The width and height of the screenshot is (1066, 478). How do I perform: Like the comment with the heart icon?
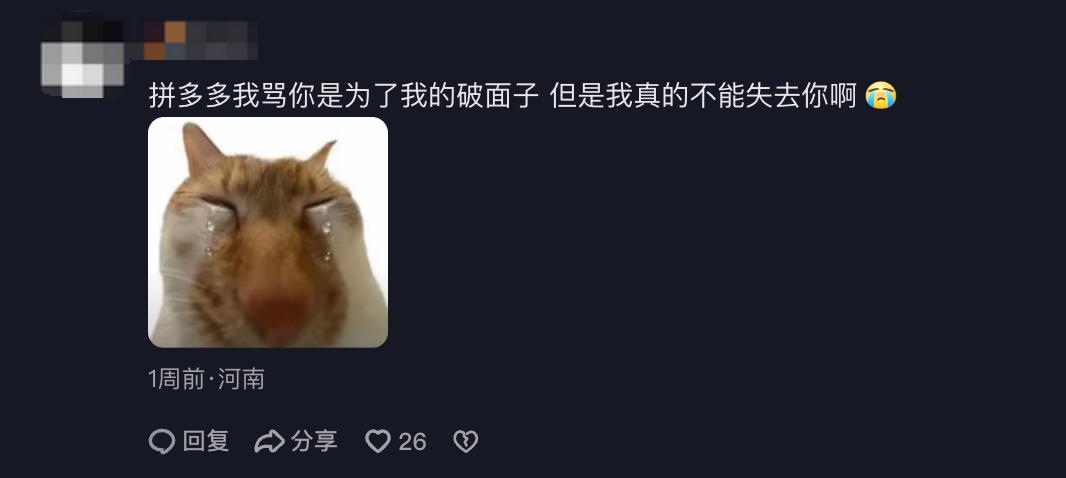coord(378,442)
